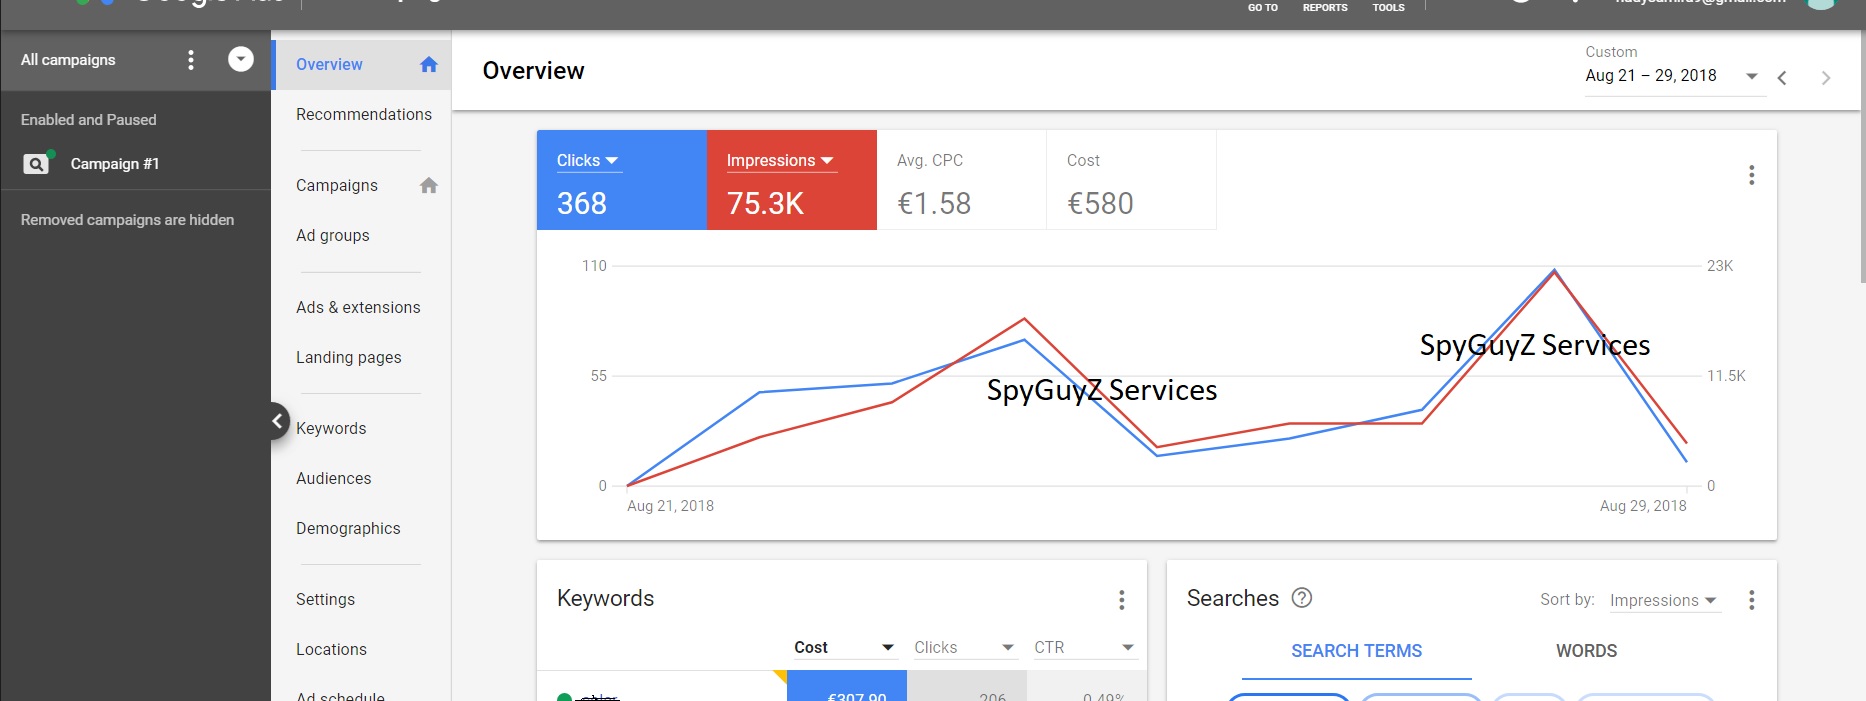Screen dimensions: 1866x701
Task: Click the Overview page heading
Action: 533,71
